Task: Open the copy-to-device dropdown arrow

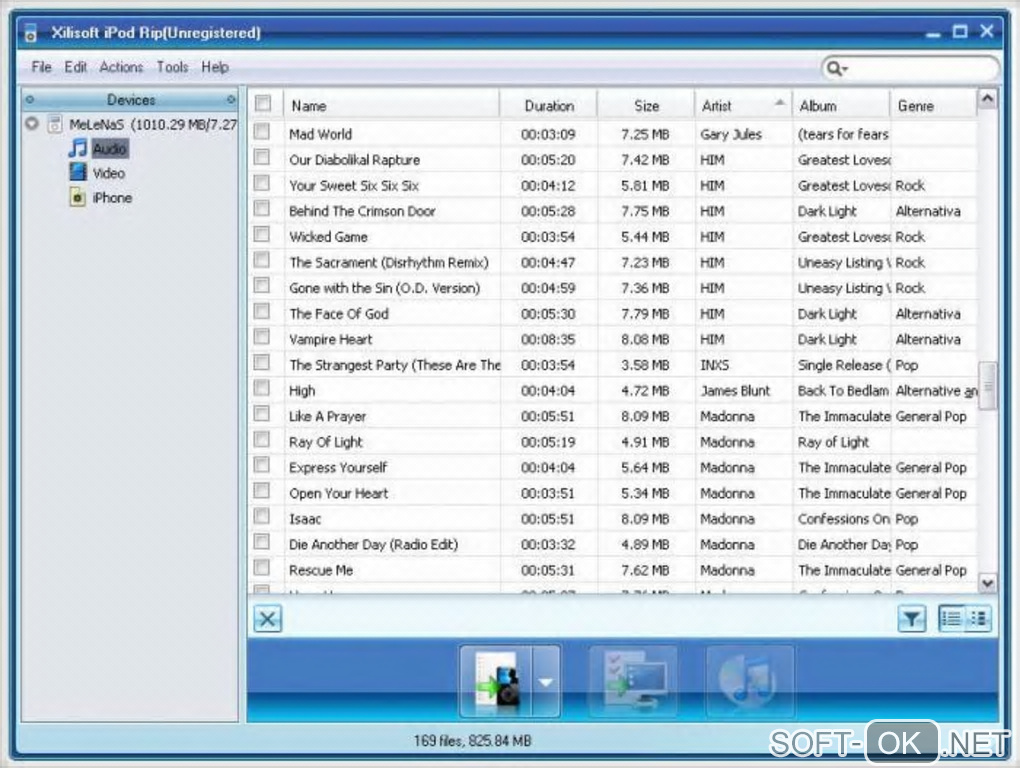Action: pos(546,682)
